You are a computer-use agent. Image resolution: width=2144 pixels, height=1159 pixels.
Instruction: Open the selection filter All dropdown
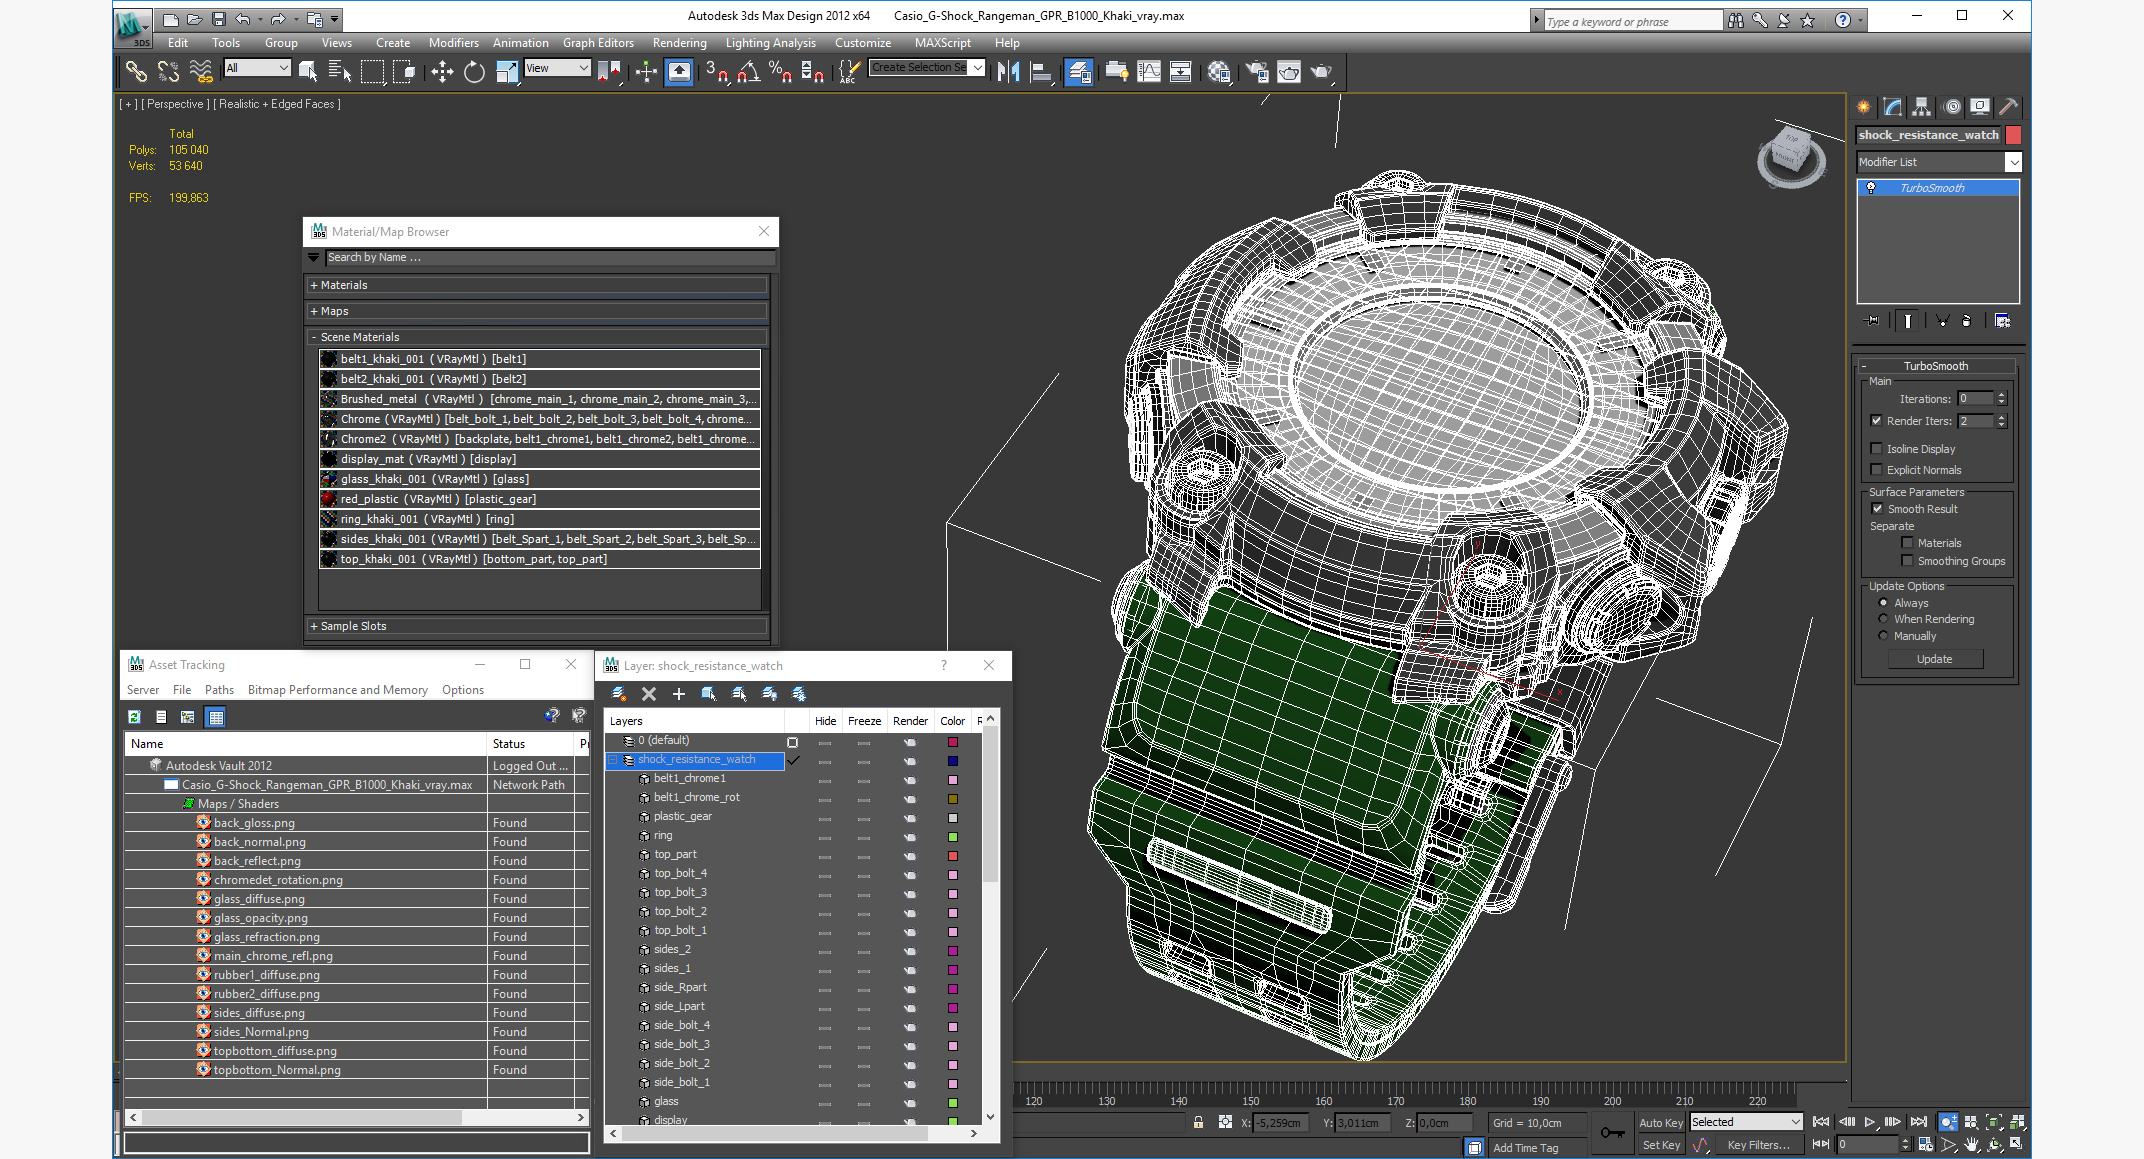coord(257,68)
